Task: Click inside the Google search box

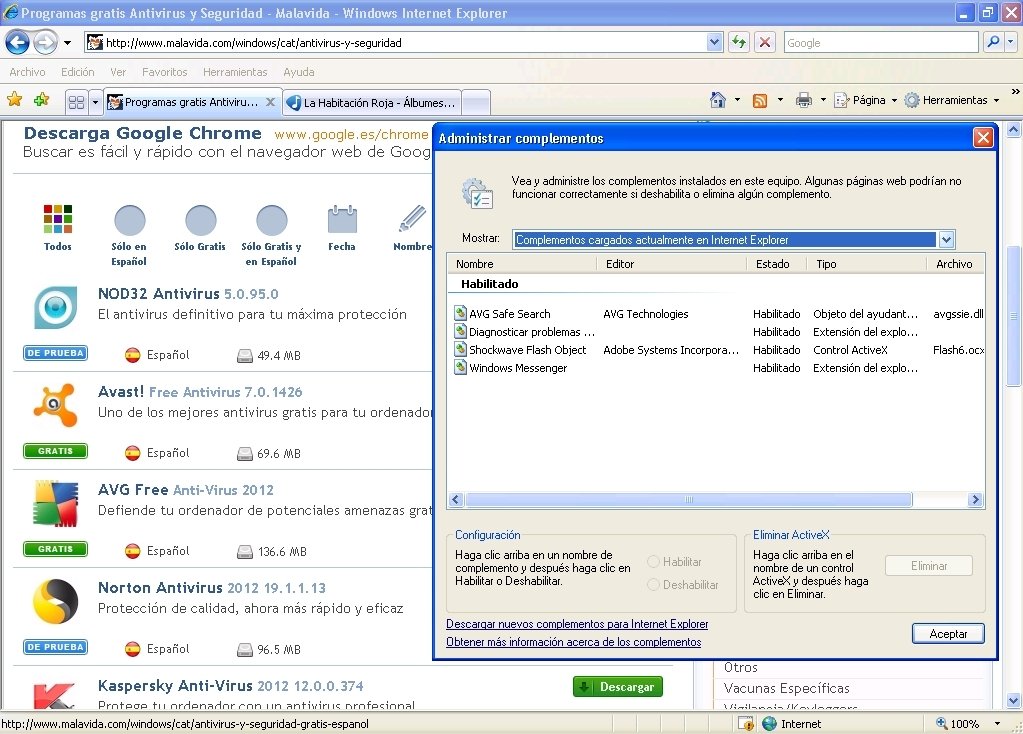Action: point(881,42)
